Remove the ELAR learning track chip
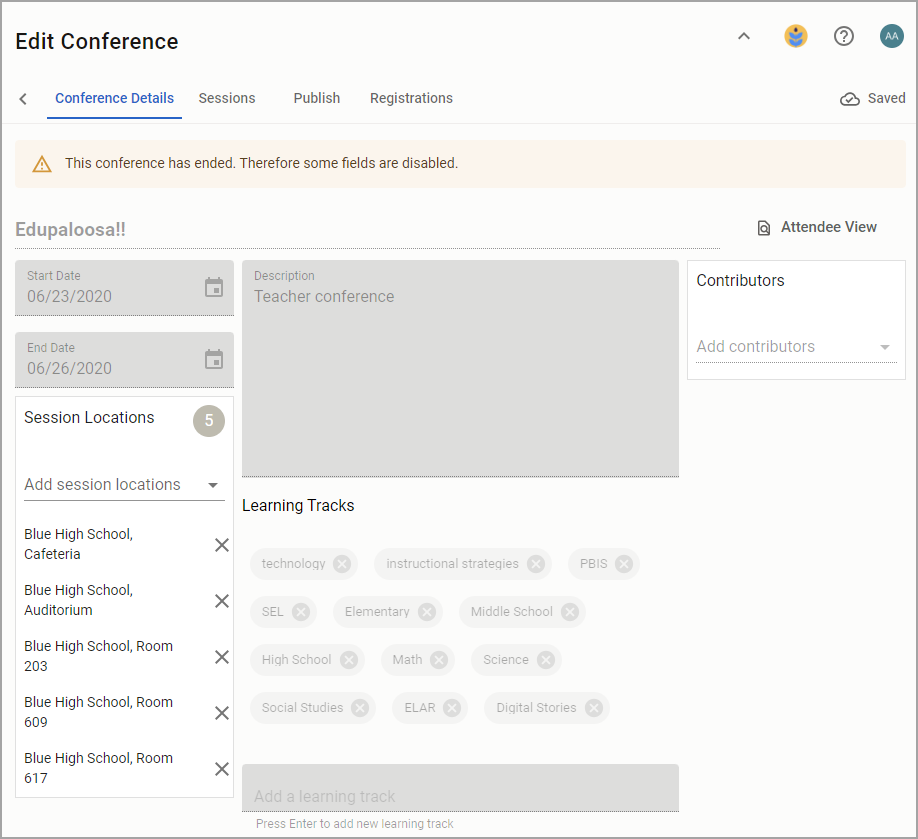918x839 pixels. click(x=452, y=708)
